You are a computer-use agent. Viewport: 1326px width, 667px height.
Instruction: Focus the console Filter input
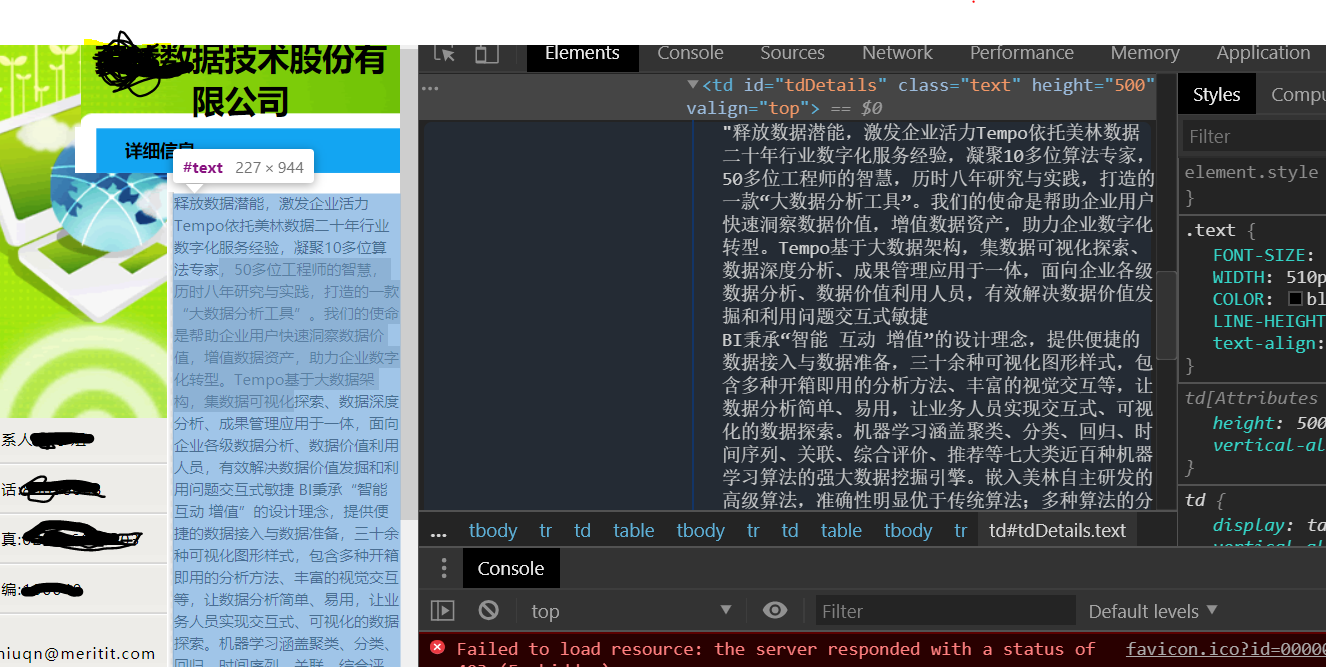[945, 611]
